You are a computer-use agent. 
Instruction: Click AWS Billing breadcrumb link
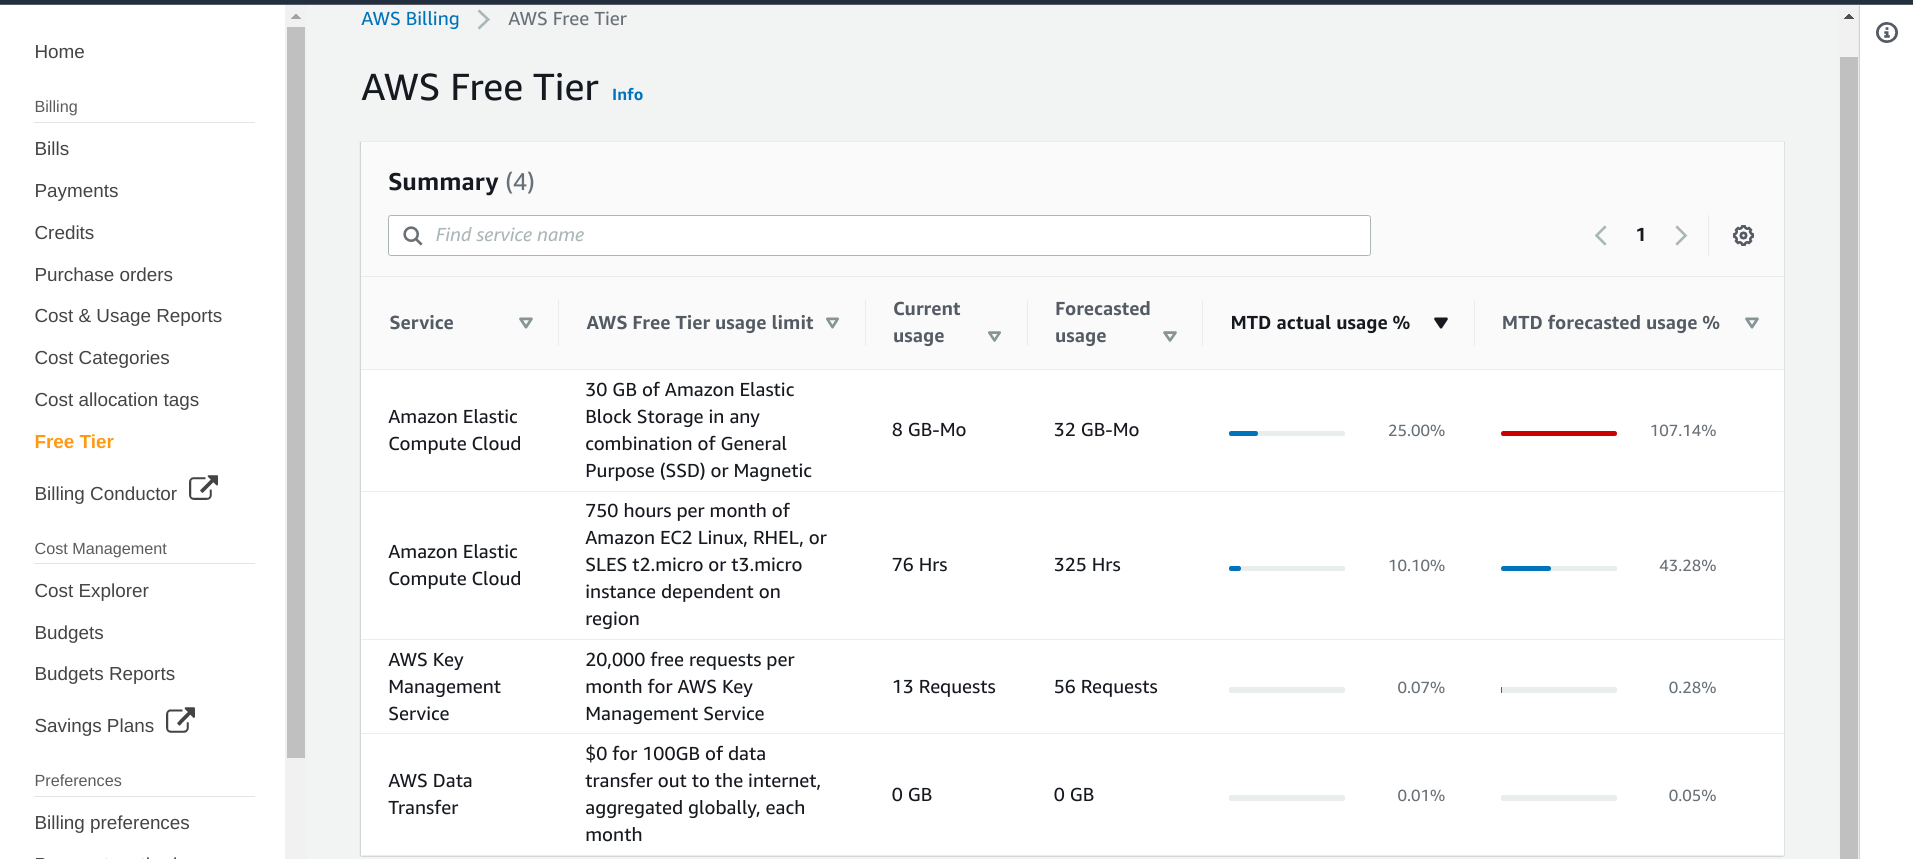(x=410, y=19)
